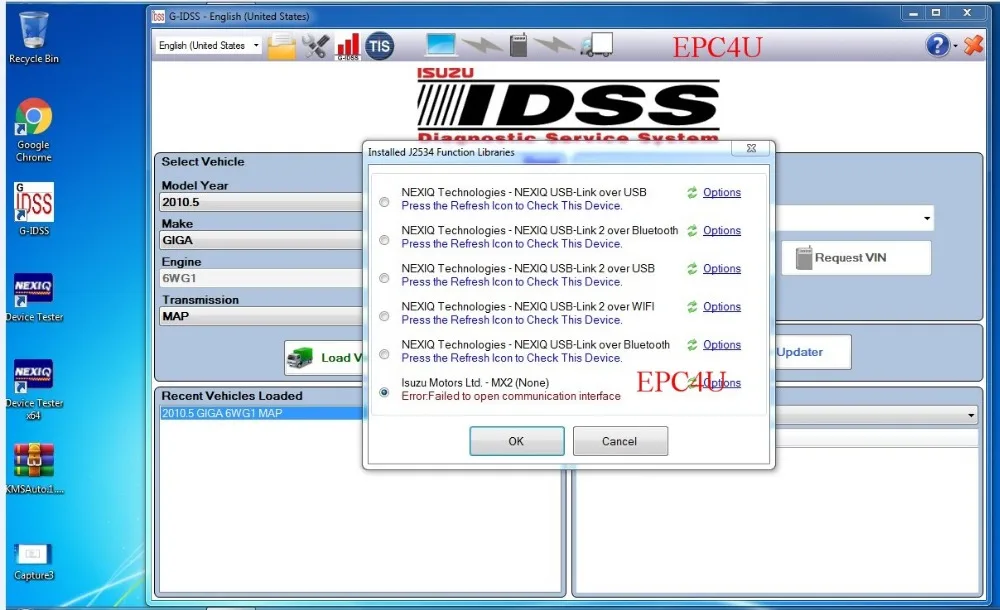Click the Request VIN button
The image size is (1000, 610).
[x=856, y=258]
